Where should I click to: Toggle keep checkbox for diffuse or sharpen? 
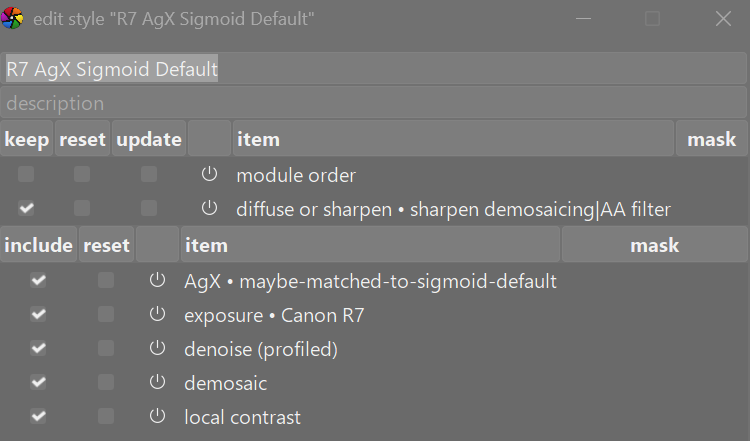[26, 209]
